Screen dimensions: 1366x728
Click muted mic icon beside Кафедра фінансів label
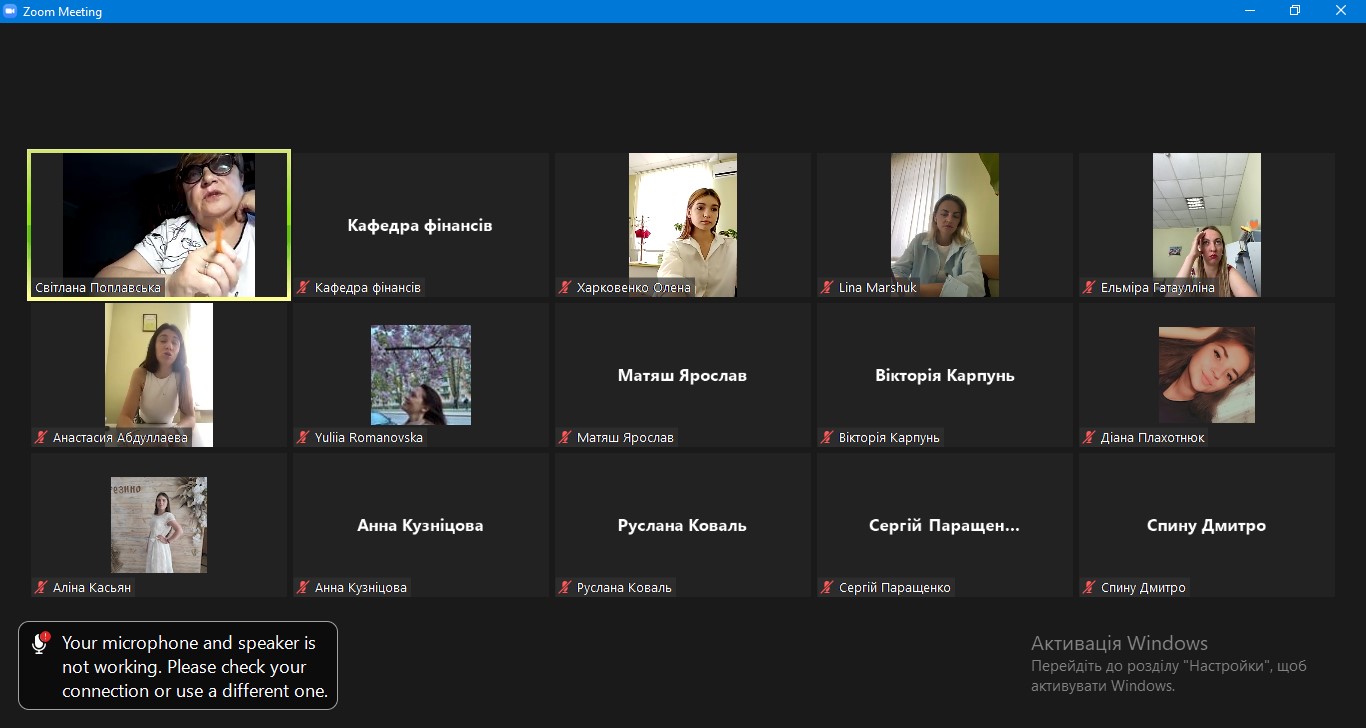coord(303,288)
